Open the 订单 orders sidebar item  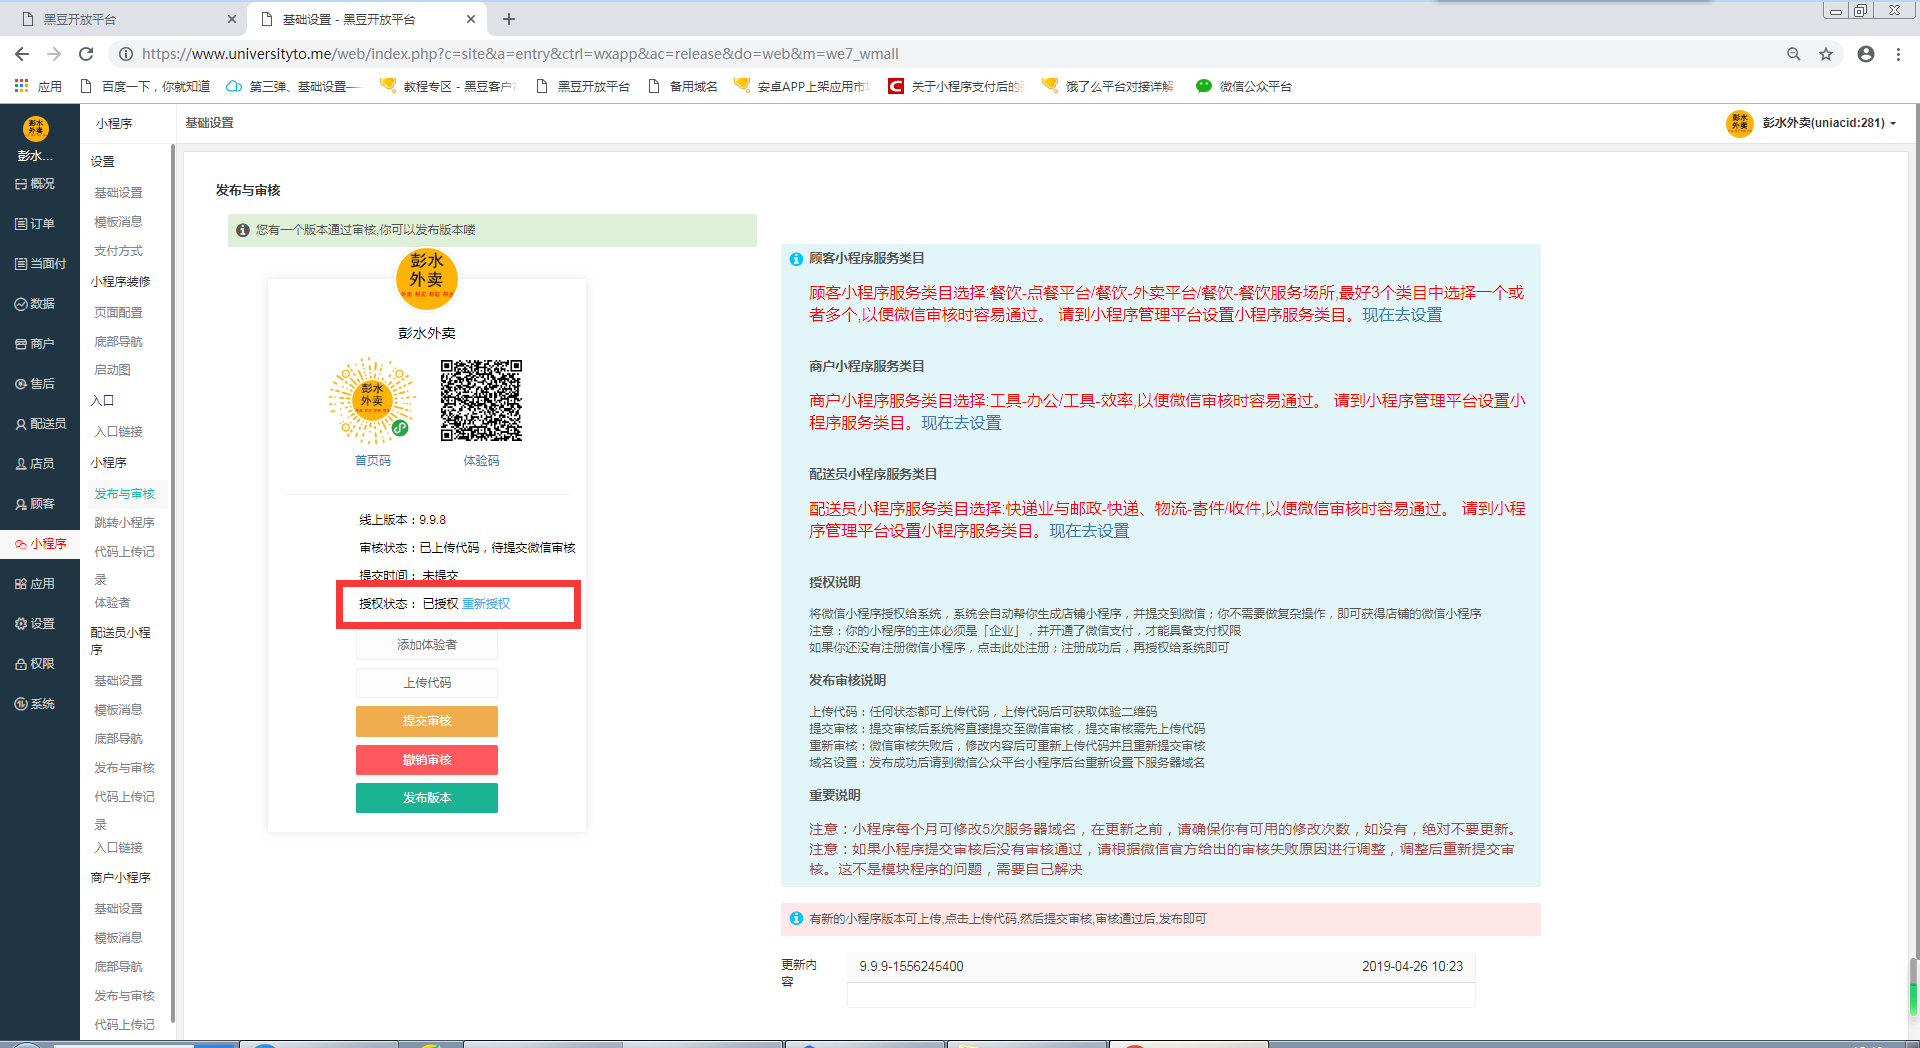(36, 224)
